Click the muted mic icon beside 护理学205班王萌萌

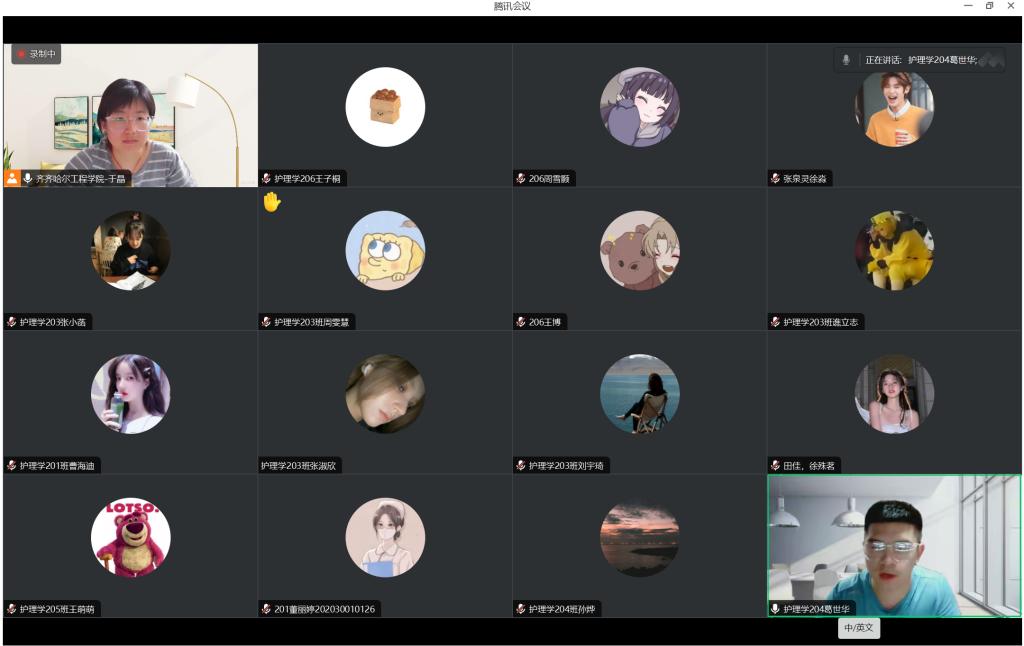point(12,609)
